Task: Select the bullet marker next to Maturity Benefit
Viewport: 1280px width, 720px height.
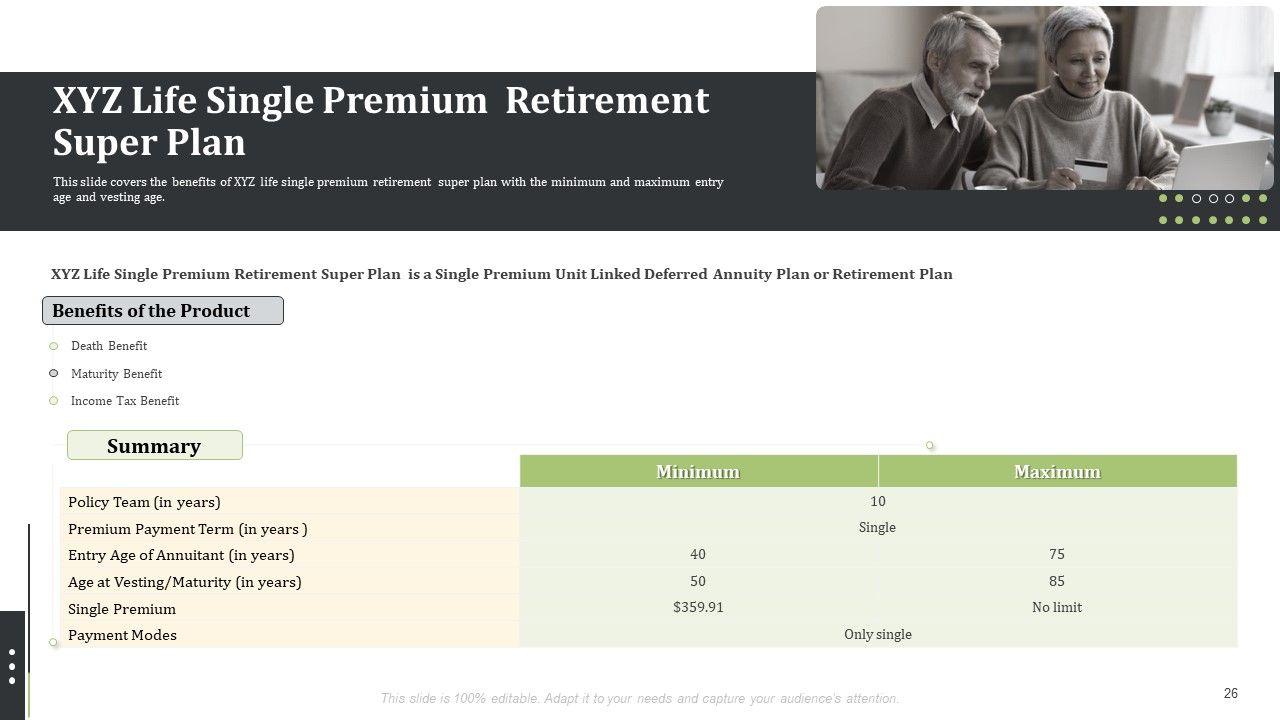Action: [x=54, y=373]
